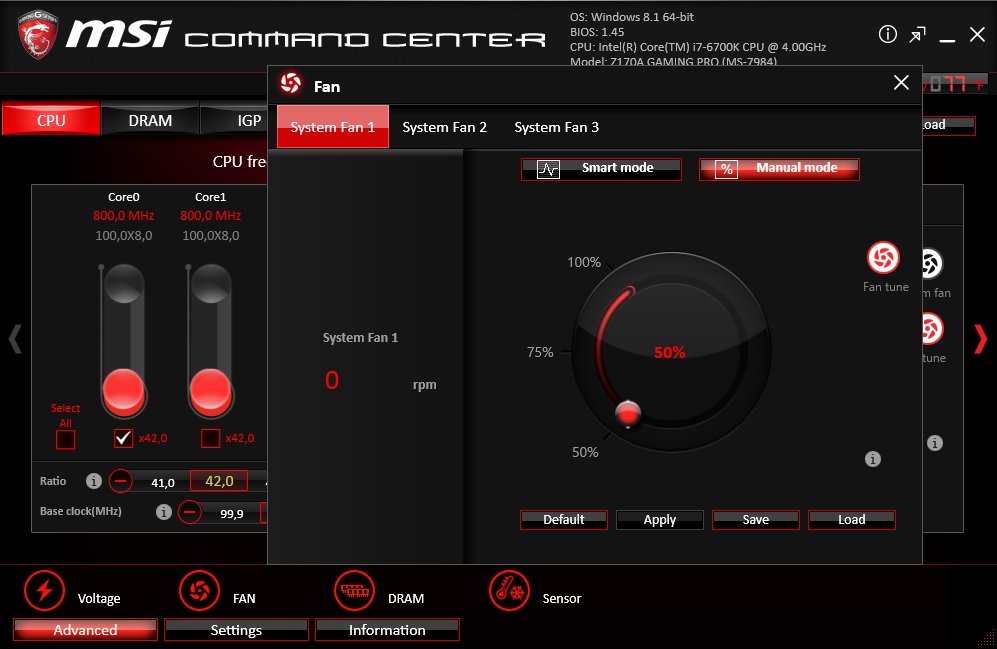
Task: Click the Load button in Fan dialog
Action: 851,519
